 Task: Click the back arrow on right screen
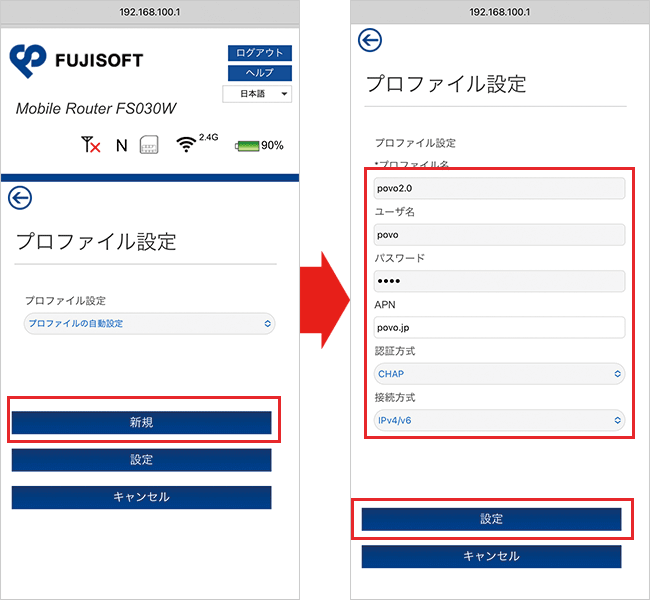[370, 40]
